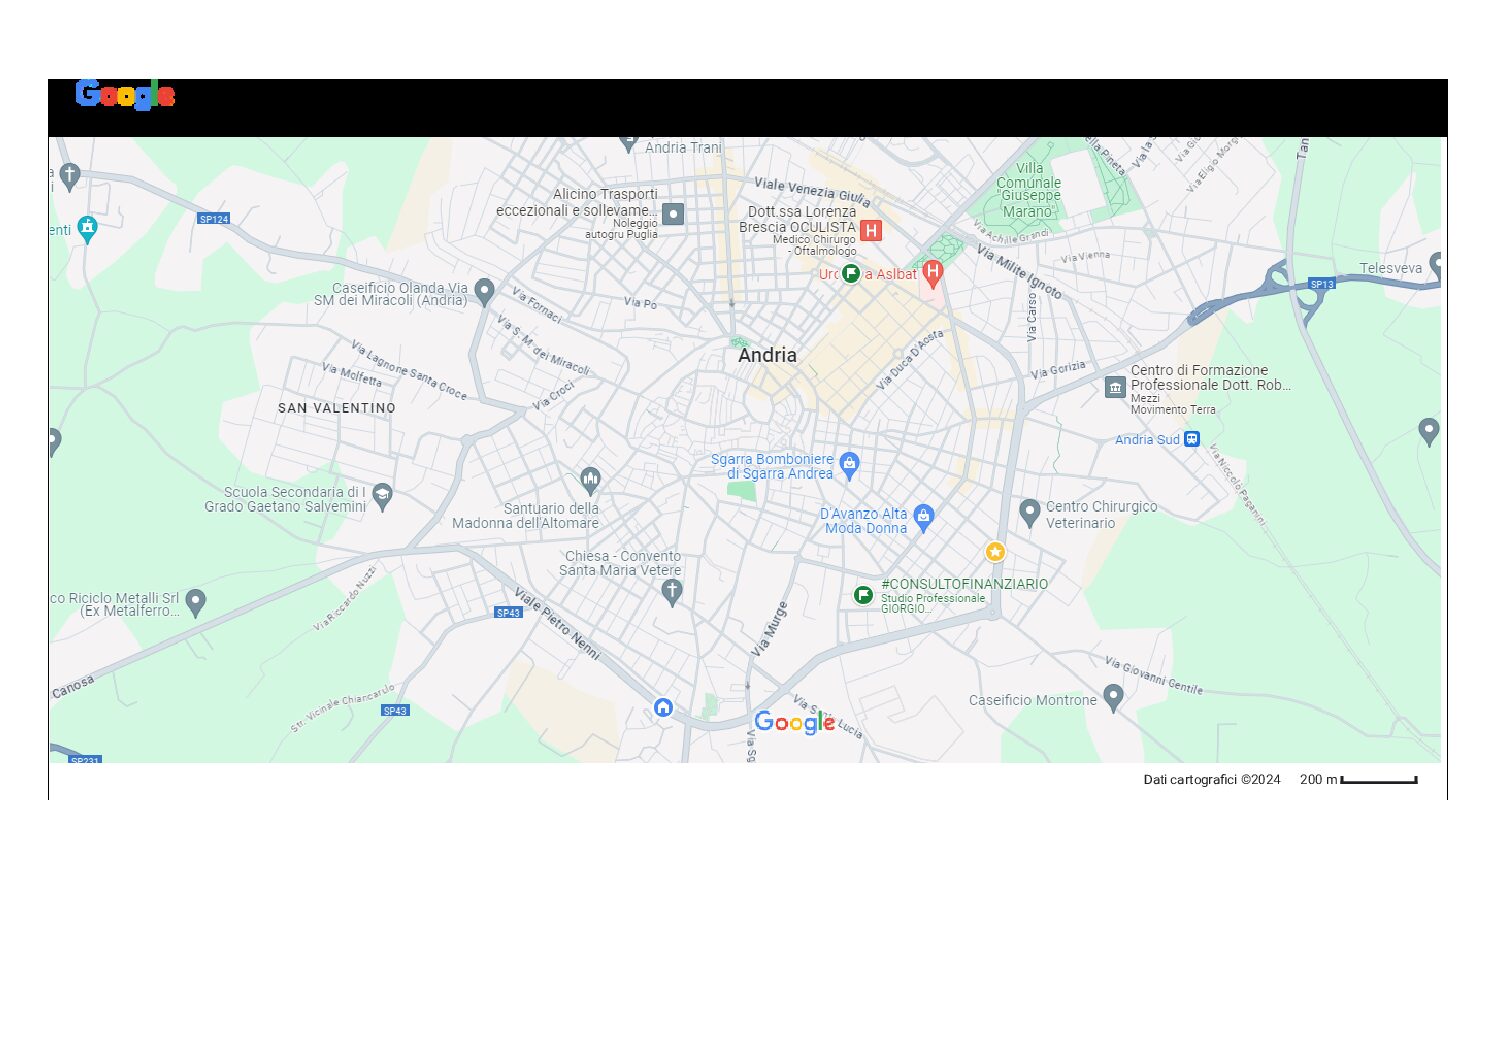This screenshot has width=1497, height=1058.
Task: Open the 'Sgarra Bomboniere di Sgarra Andrea' label
Action: 772,467
